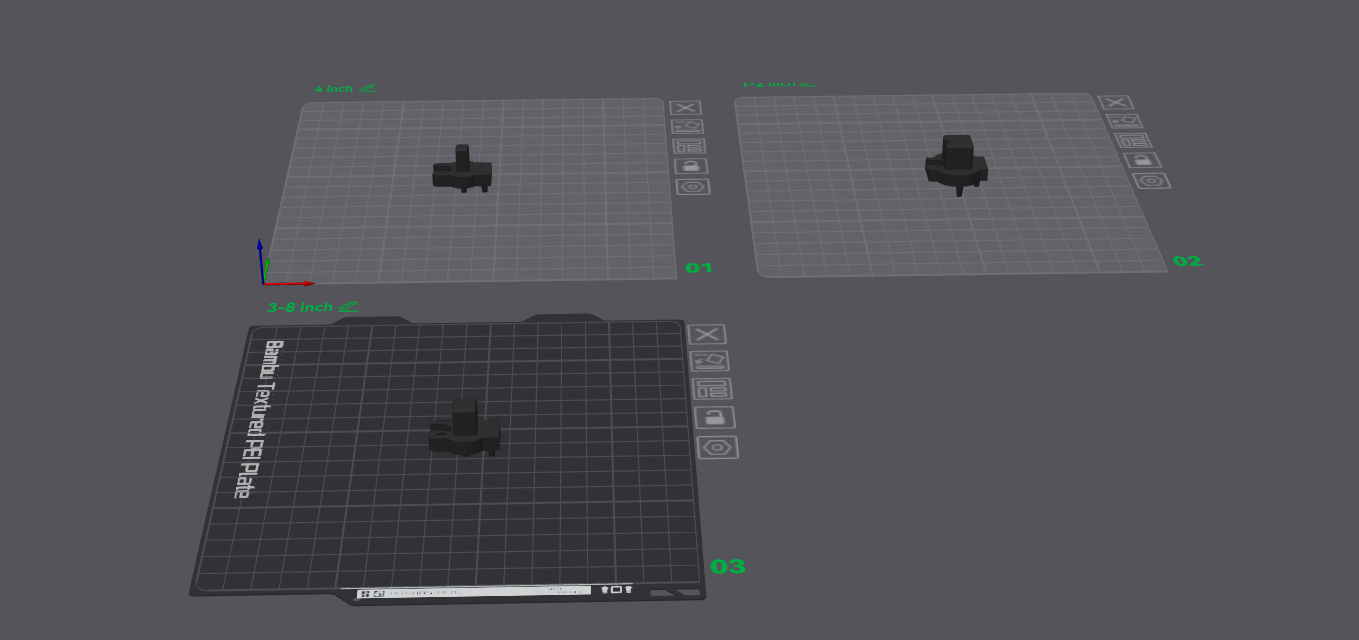Edit the '4 inch' plate name pencil icon

tap(367, 88)
